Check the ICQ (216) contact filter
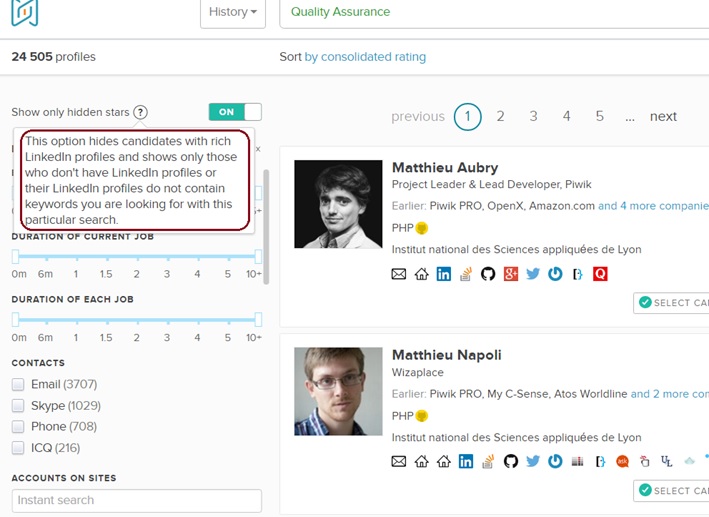Screen dimensions: 709x517 pyautogui.click(x=18, y=448)
